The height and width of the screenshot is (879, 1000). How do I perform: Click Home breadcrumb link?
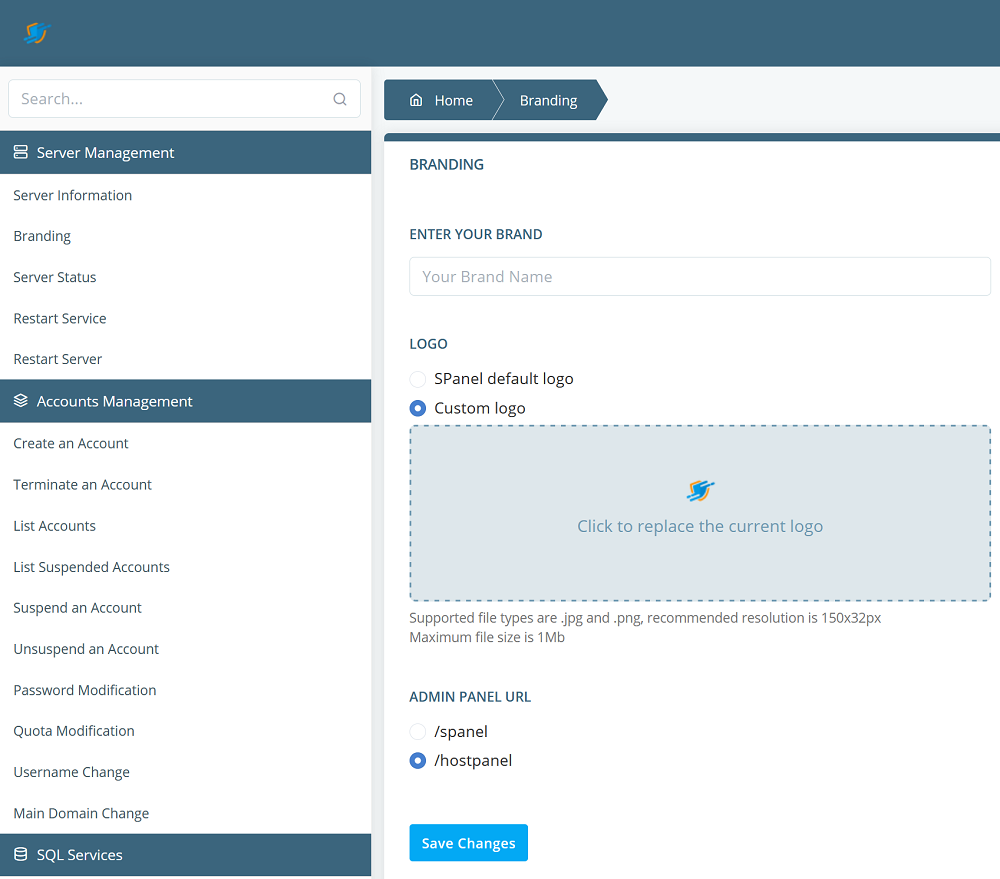pyautogui.click(x=453, y=100)
